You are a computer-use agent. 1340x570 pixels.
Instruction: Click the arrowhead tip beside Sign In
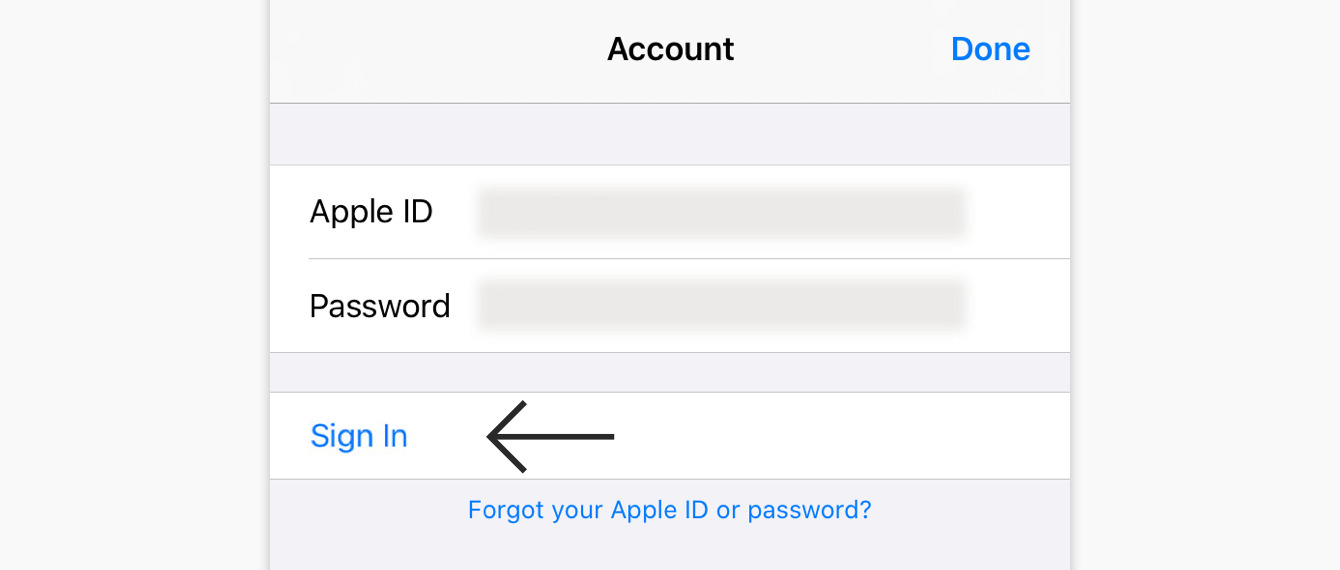(490, 436)
